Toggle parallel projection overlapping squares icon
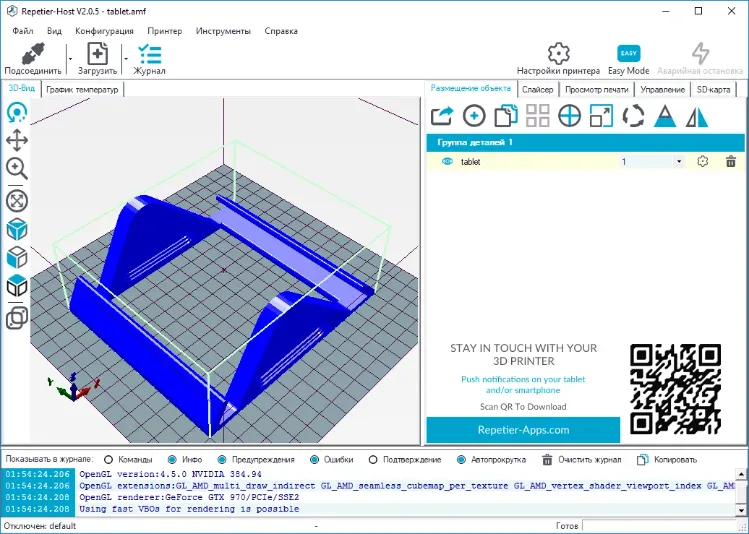Screen dimensions: 749x534 (x=17, y=318)
